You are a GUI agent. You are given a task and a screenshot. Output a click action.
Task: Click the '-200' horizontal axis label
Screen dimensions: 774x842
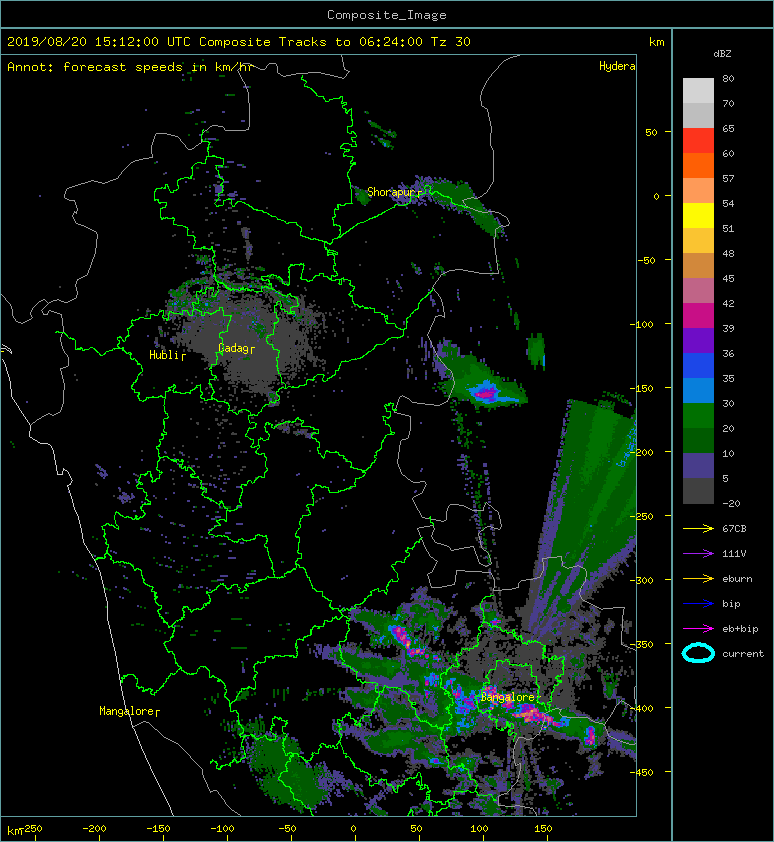[x=94, y=829]
